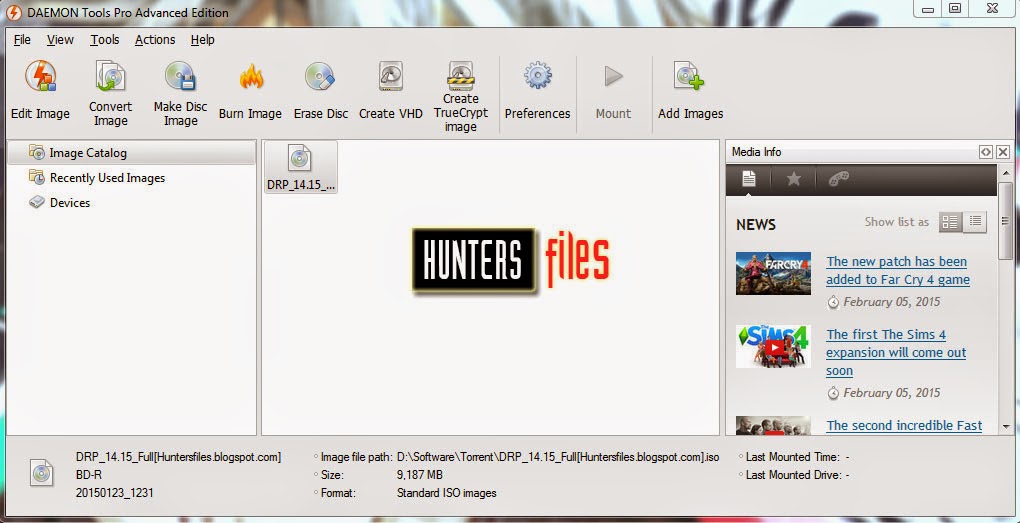Screen dimensions: 1020x523
Task: Click the BD-R media type text
Action: click(88, 475)
